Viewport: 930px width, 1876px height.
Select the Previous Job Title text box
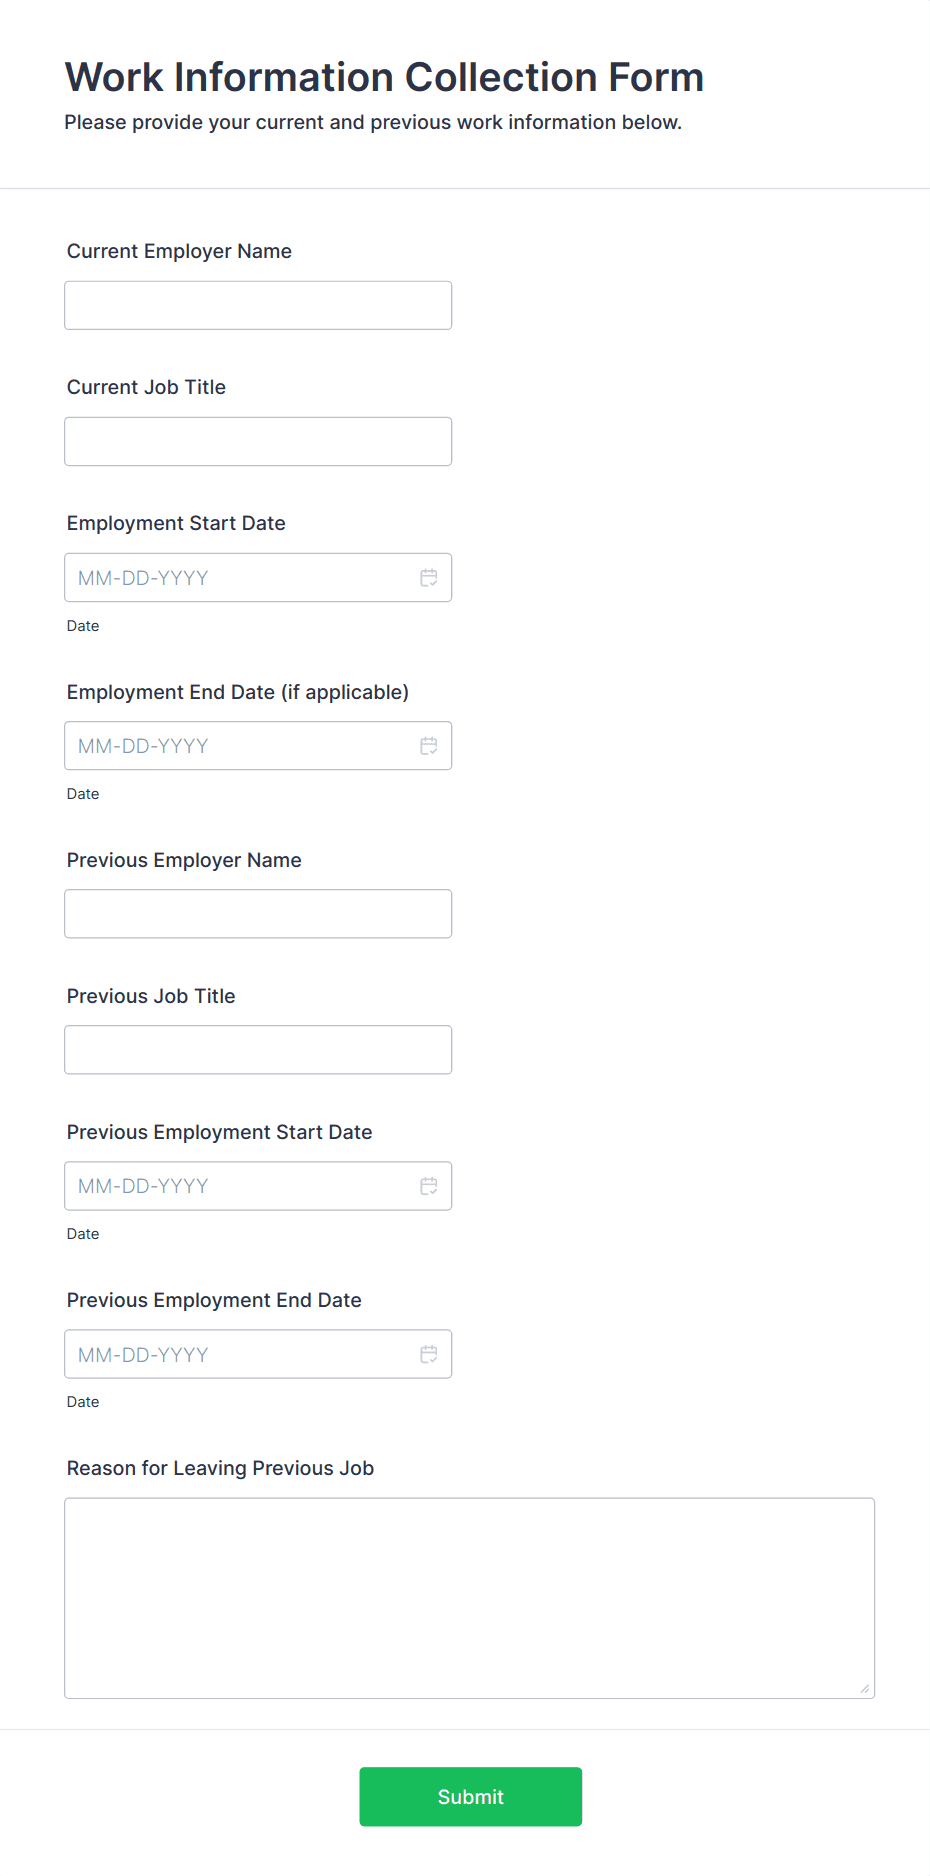click(x=257, y=1049)
